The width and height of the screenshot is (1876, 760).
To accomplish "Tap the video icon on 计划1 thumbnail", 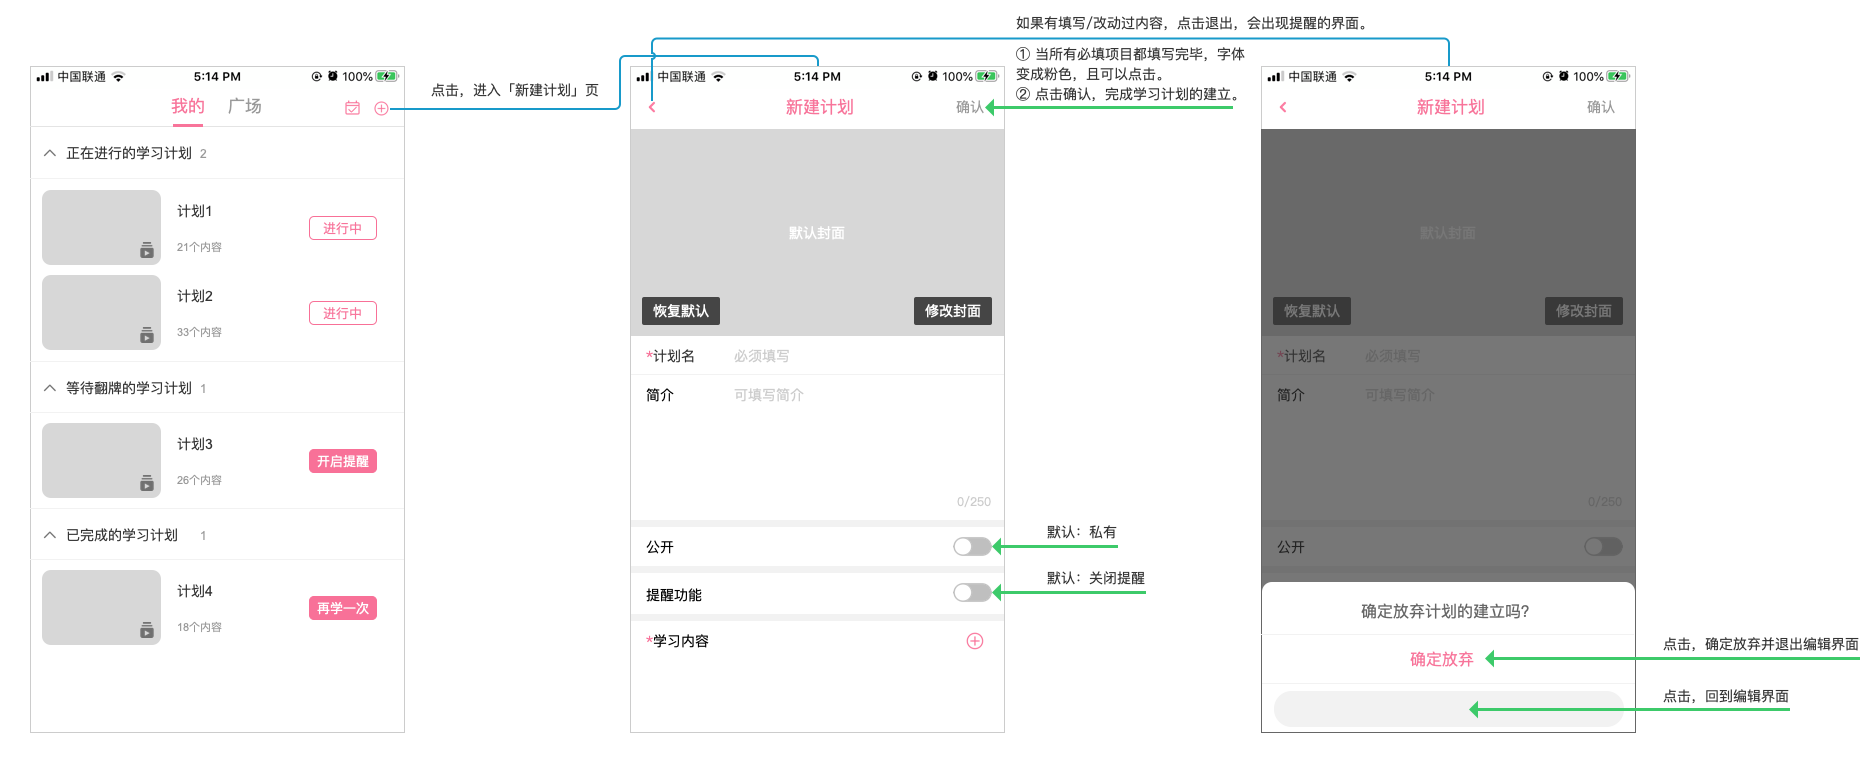I will coord(147,250).
